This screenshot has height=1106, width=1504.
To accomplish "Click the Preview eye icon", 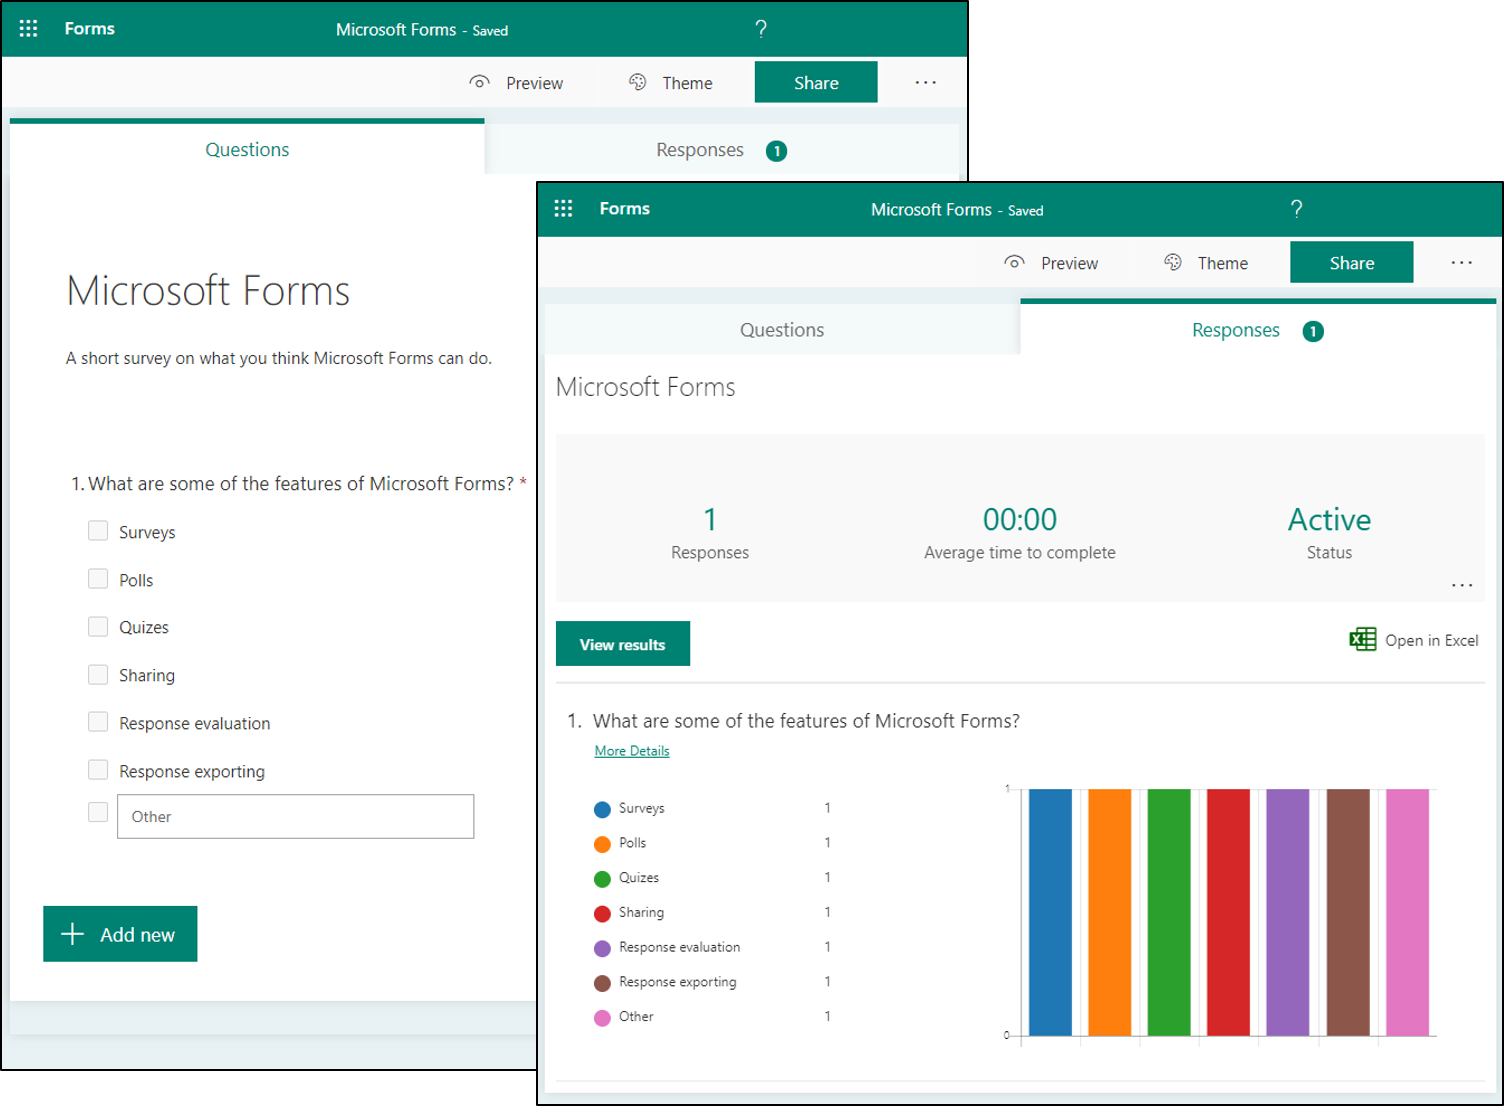I will [x=1013, y=262].
